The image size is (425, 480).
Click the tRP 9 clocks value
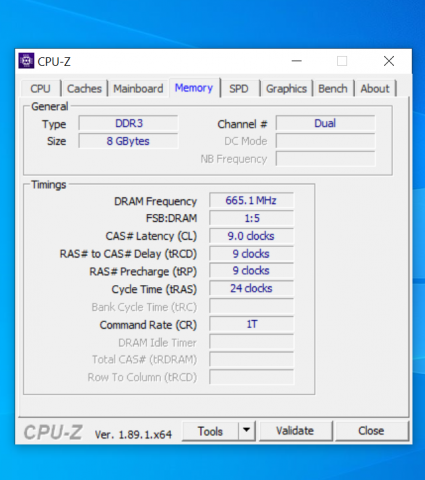[x=251, y=271]
